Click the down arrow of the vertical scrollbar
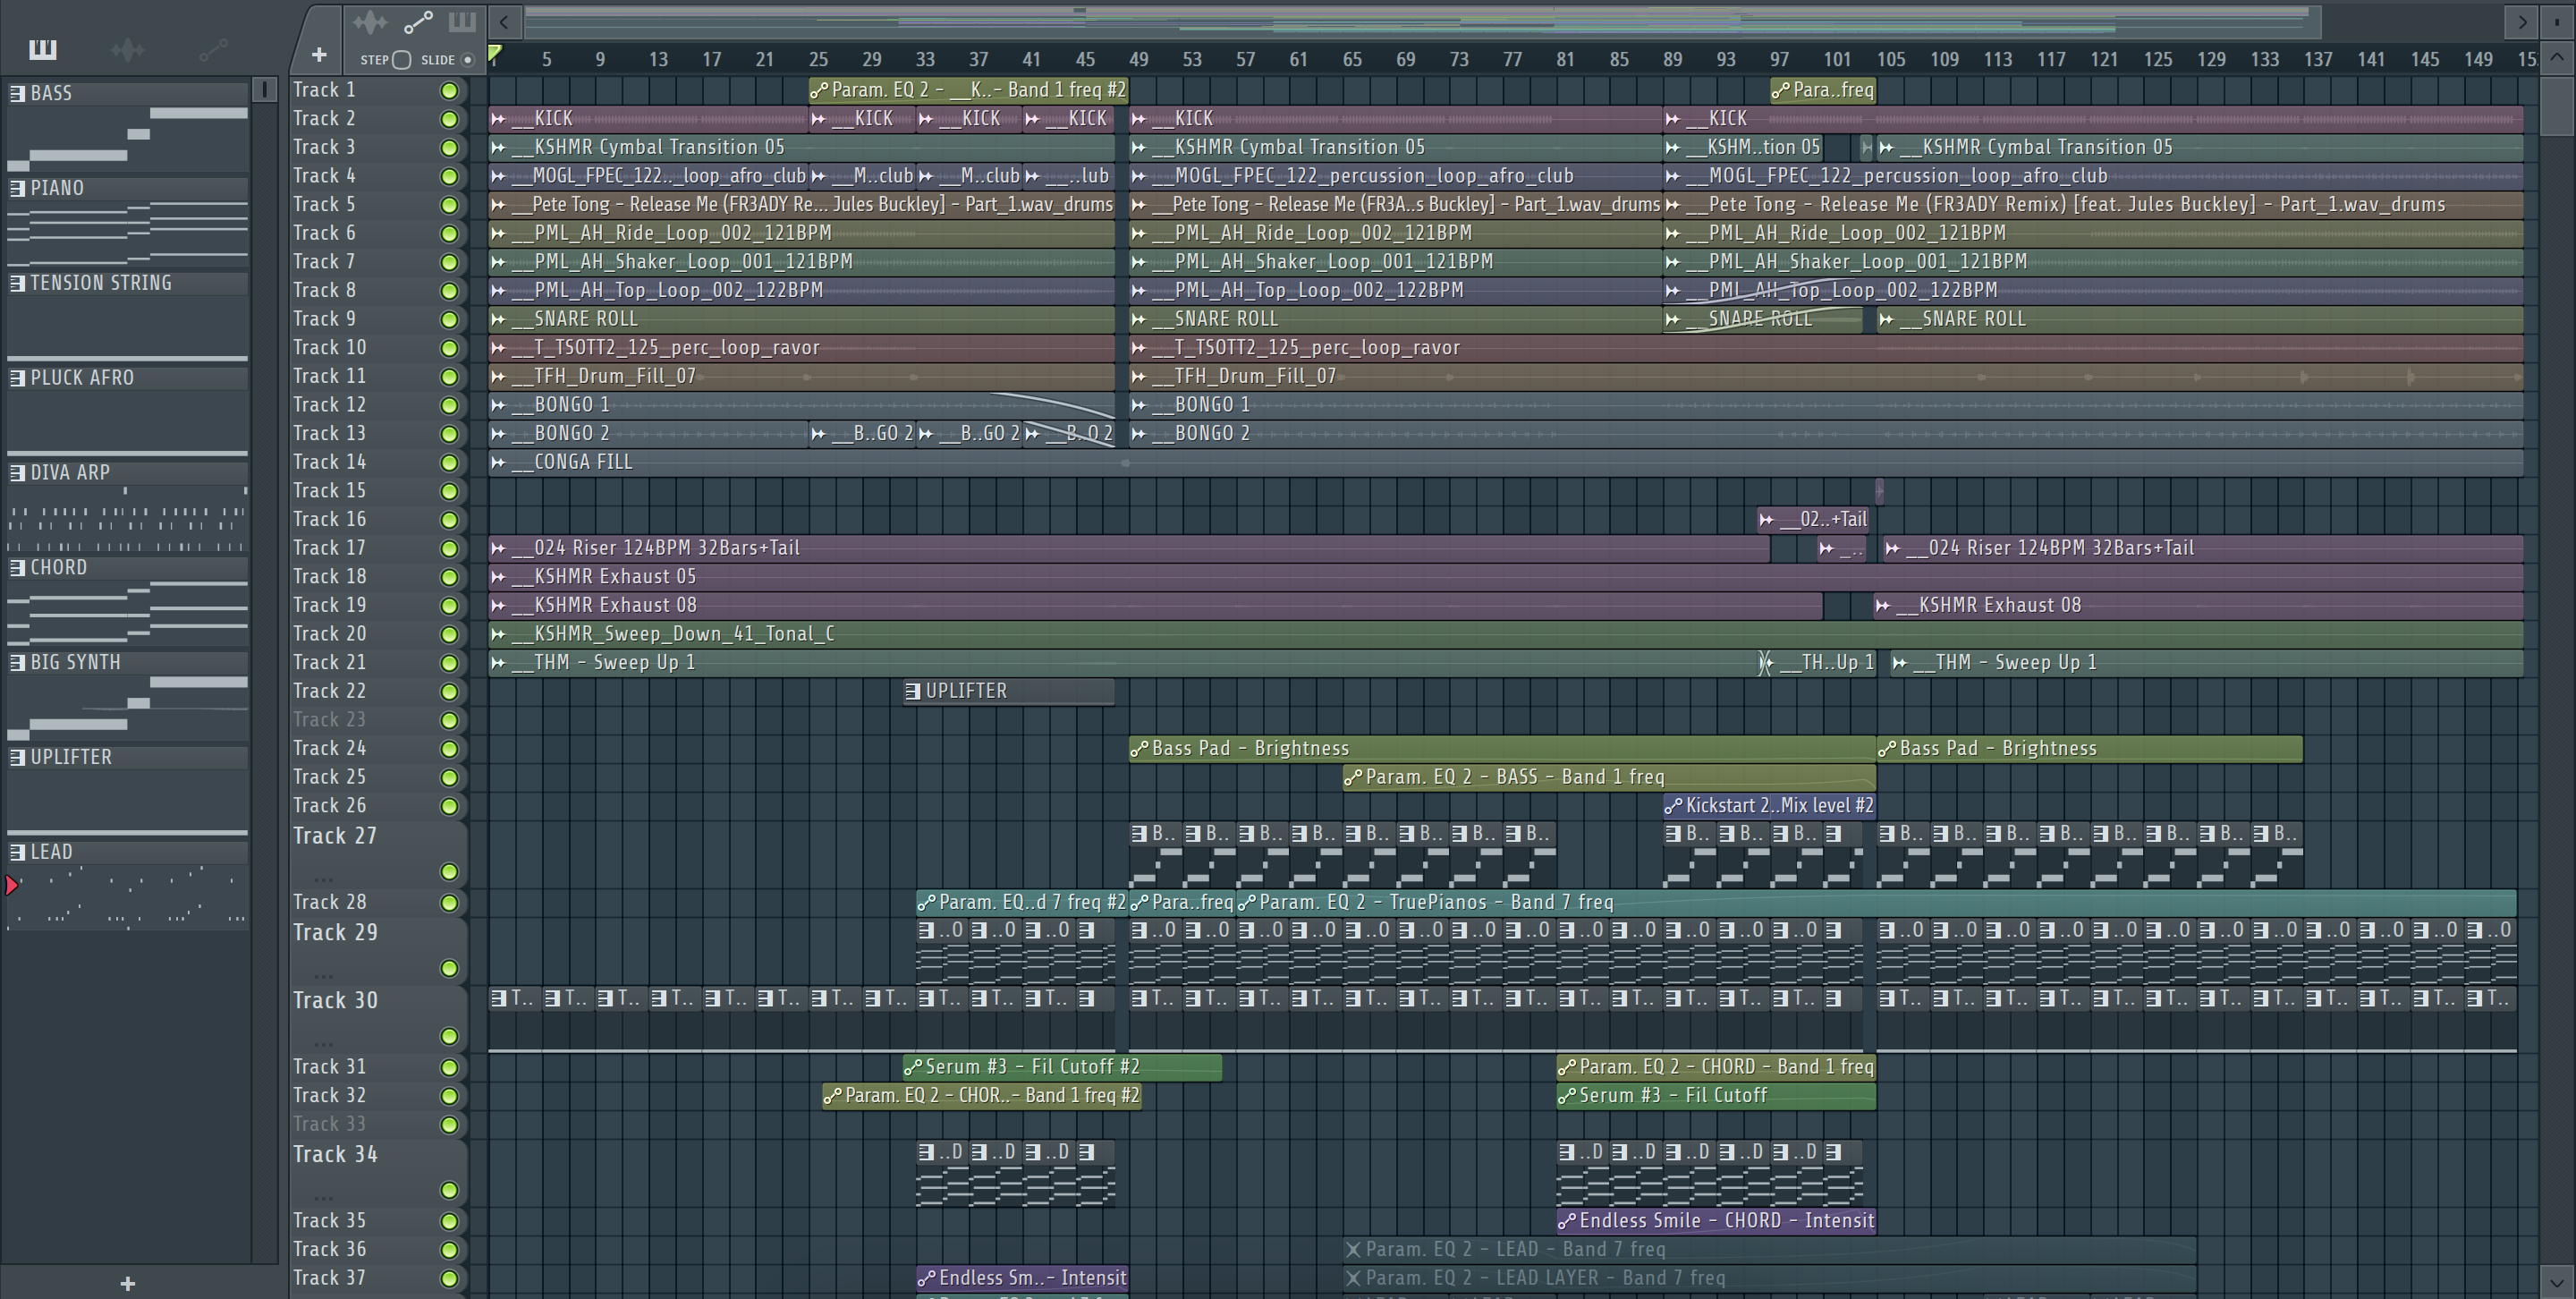Viewport: 2576px width, 1299px height. tap(2557, 1281)
